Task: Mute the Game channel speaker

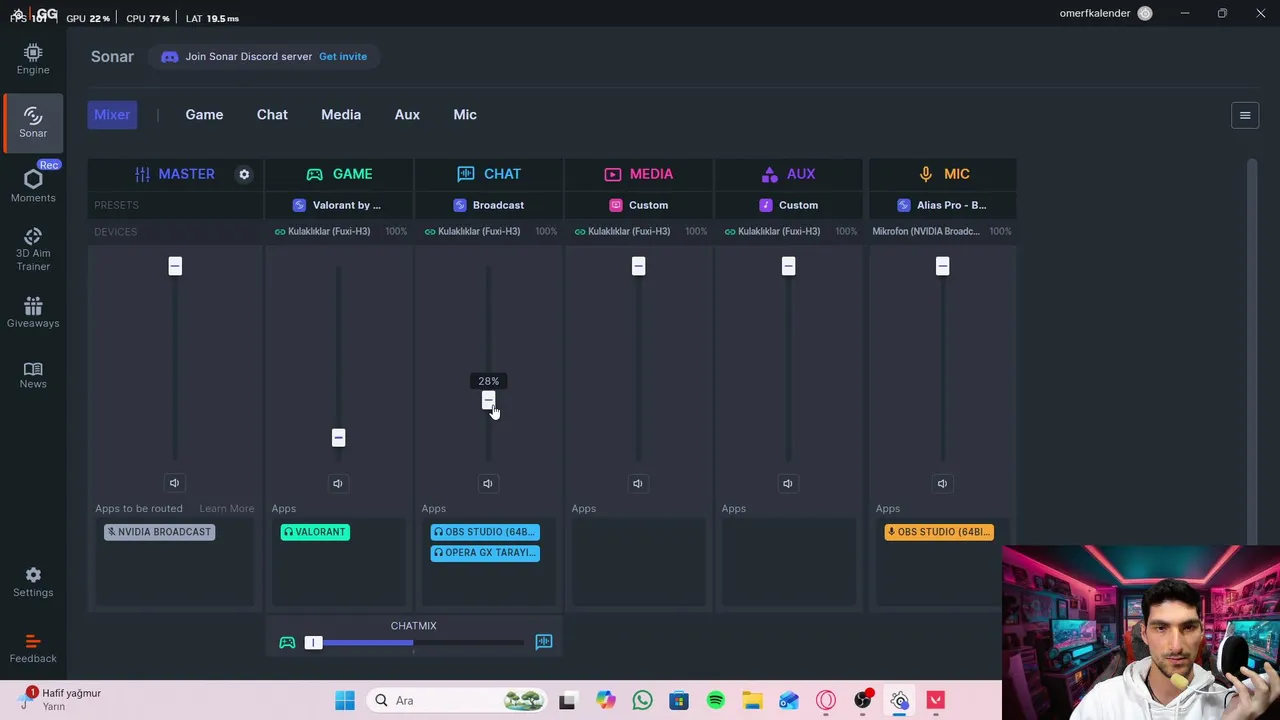Action: click(x=338, y=483)
